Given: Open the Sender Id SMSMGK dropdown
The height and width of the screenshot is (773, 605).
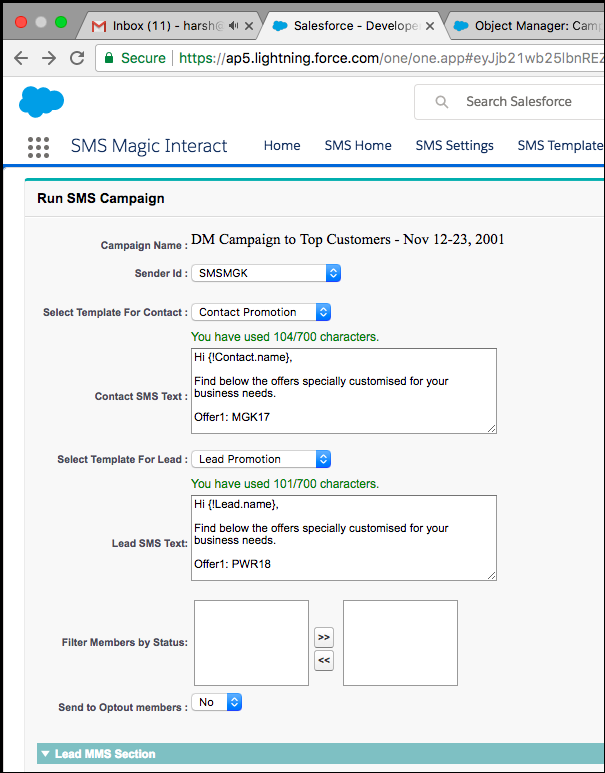Looking at the screenshot, I should (266, 273).
